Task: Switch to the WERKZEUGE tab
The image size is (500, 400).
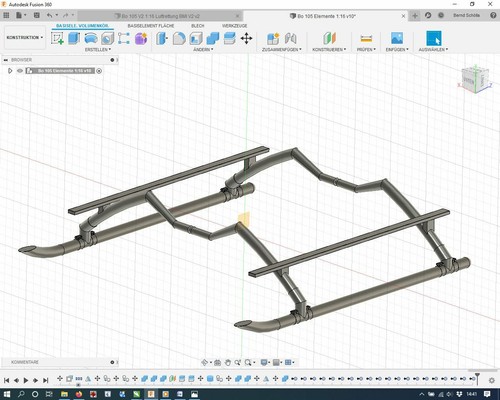Action: [x=234, y=26]
